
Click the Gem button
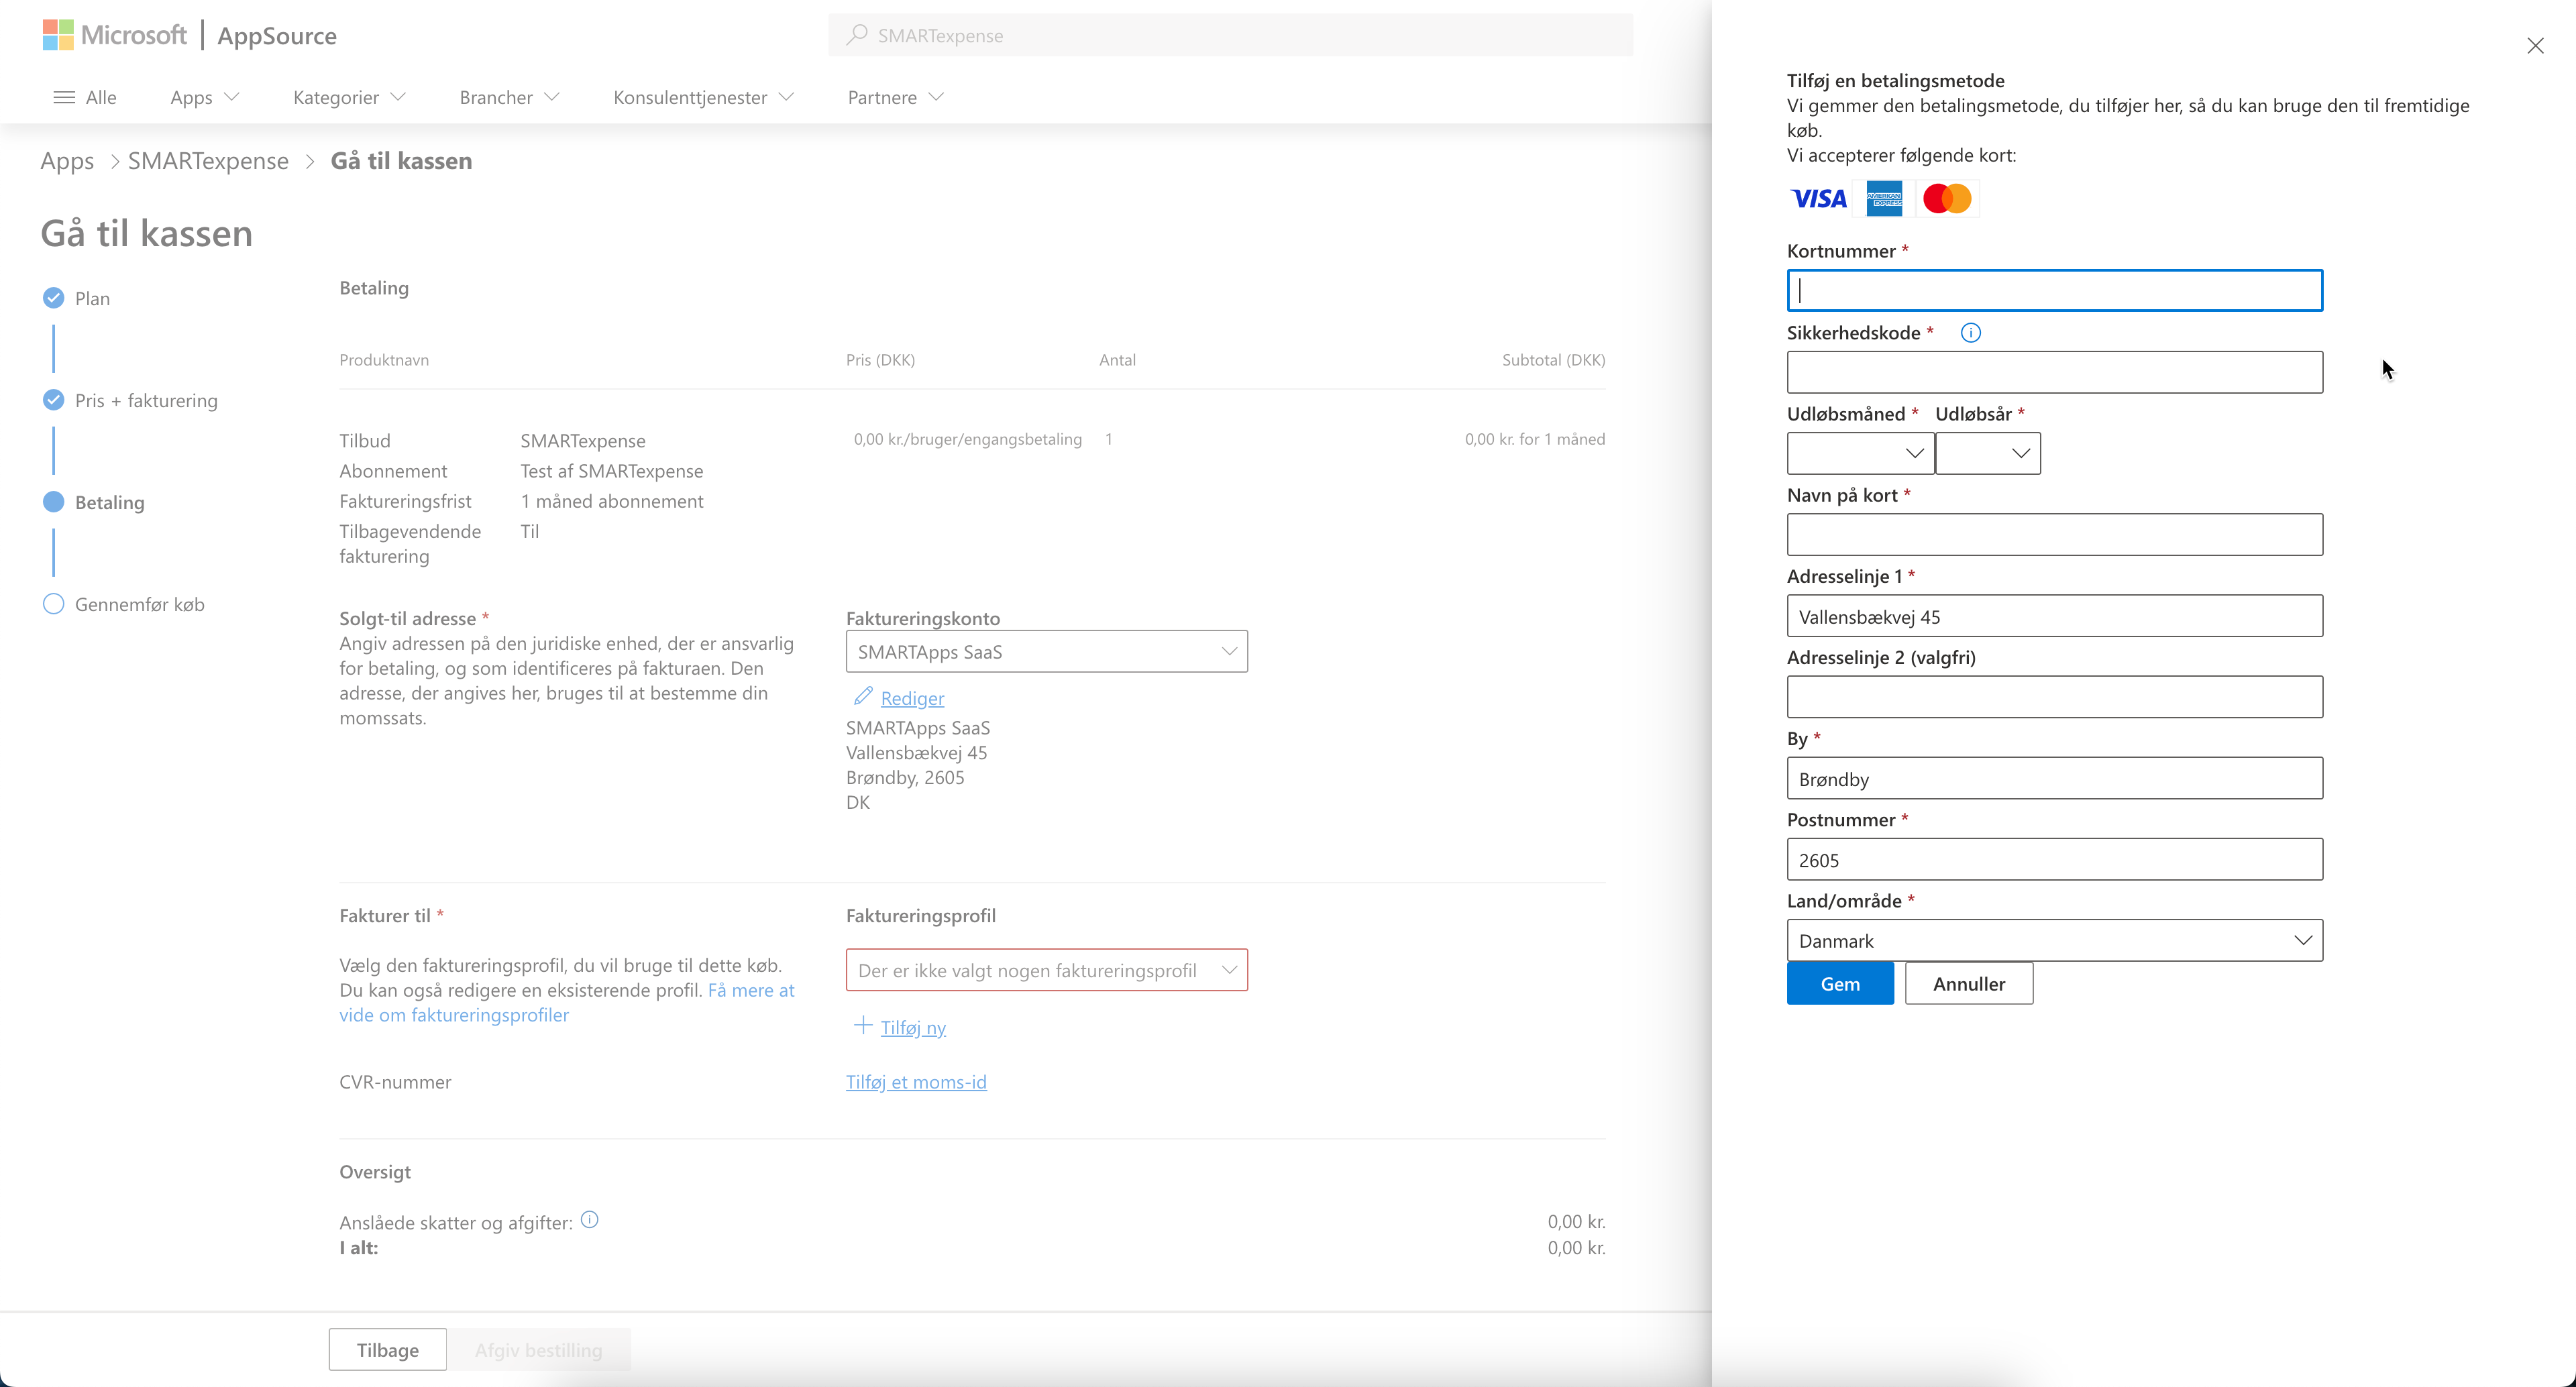click(x=1839, y=983)
